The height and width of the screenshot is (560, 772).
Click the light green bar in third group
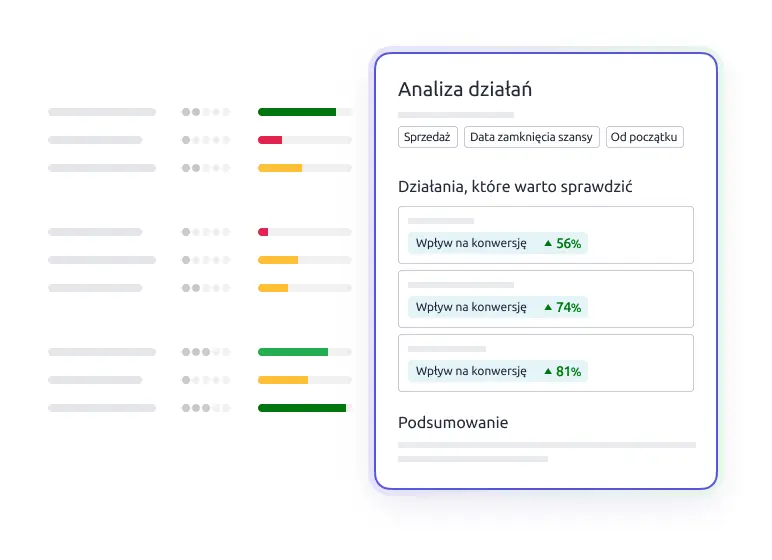(293, 352)
